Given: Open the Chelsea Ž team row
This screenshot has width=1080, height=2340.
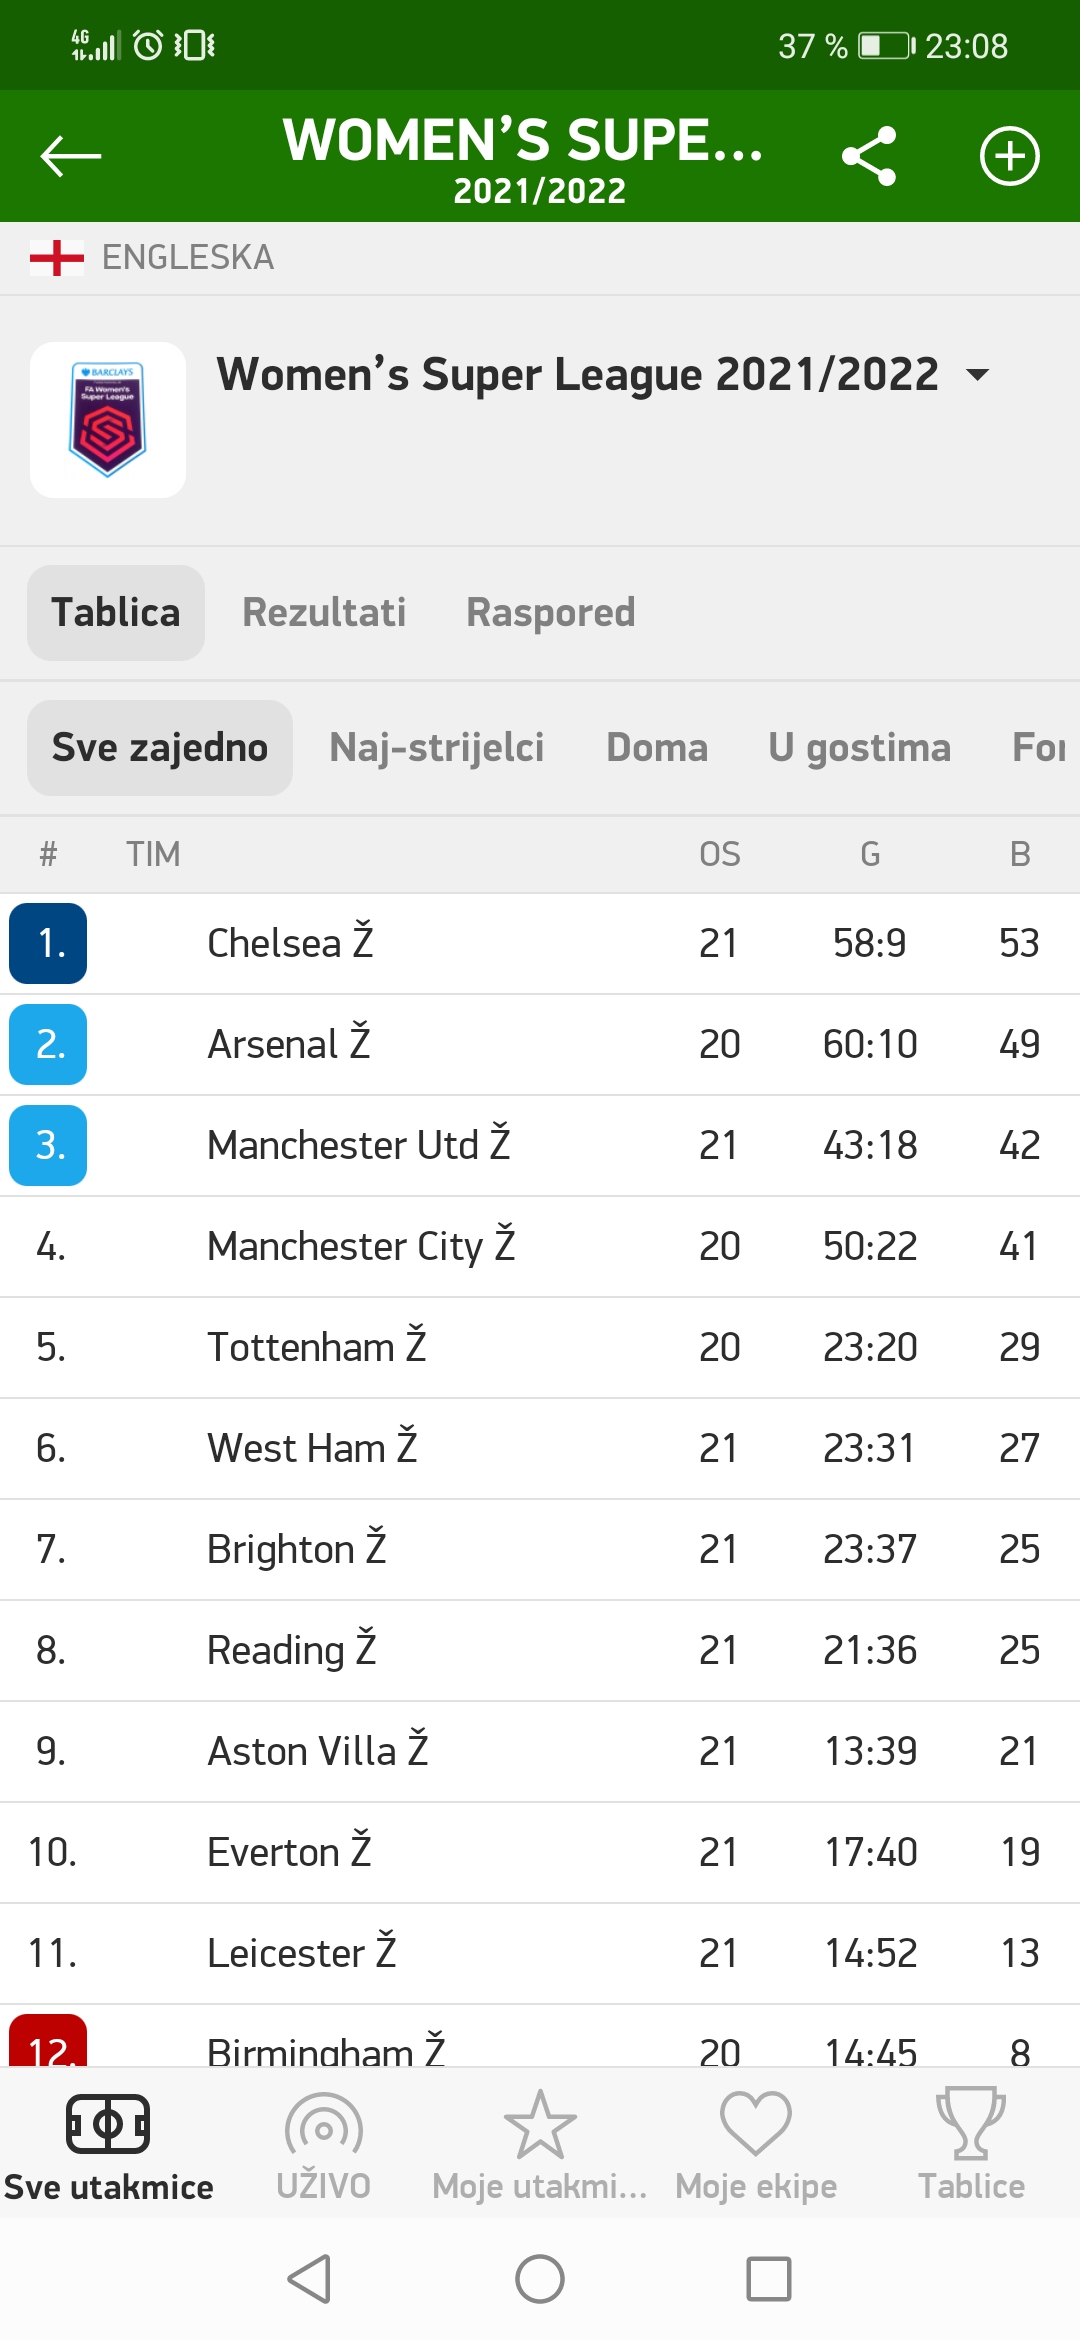Looking at the screenshot, I should click(540, 943).
